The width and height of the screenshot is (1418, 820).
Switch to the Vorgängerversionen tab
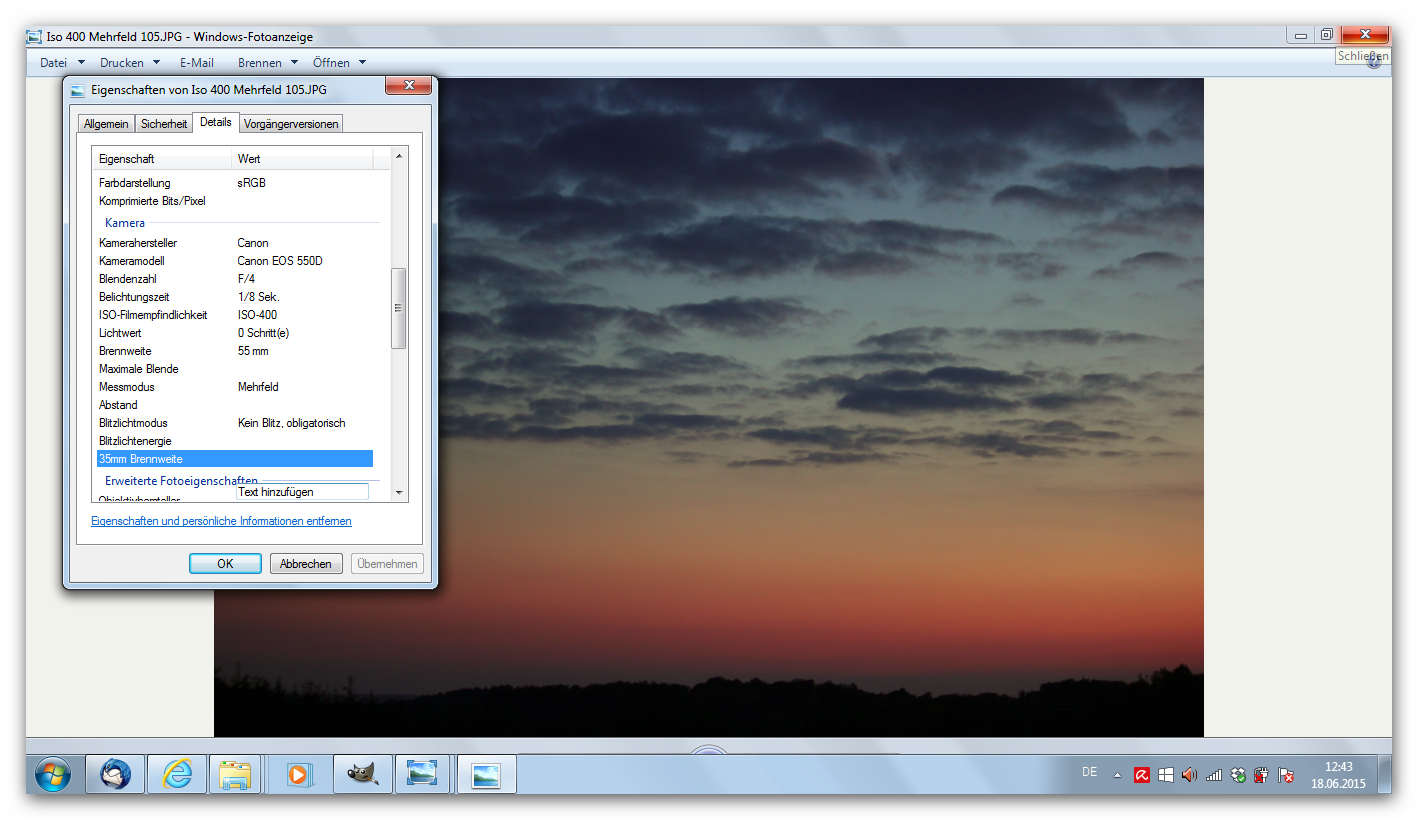coord(291,124)
